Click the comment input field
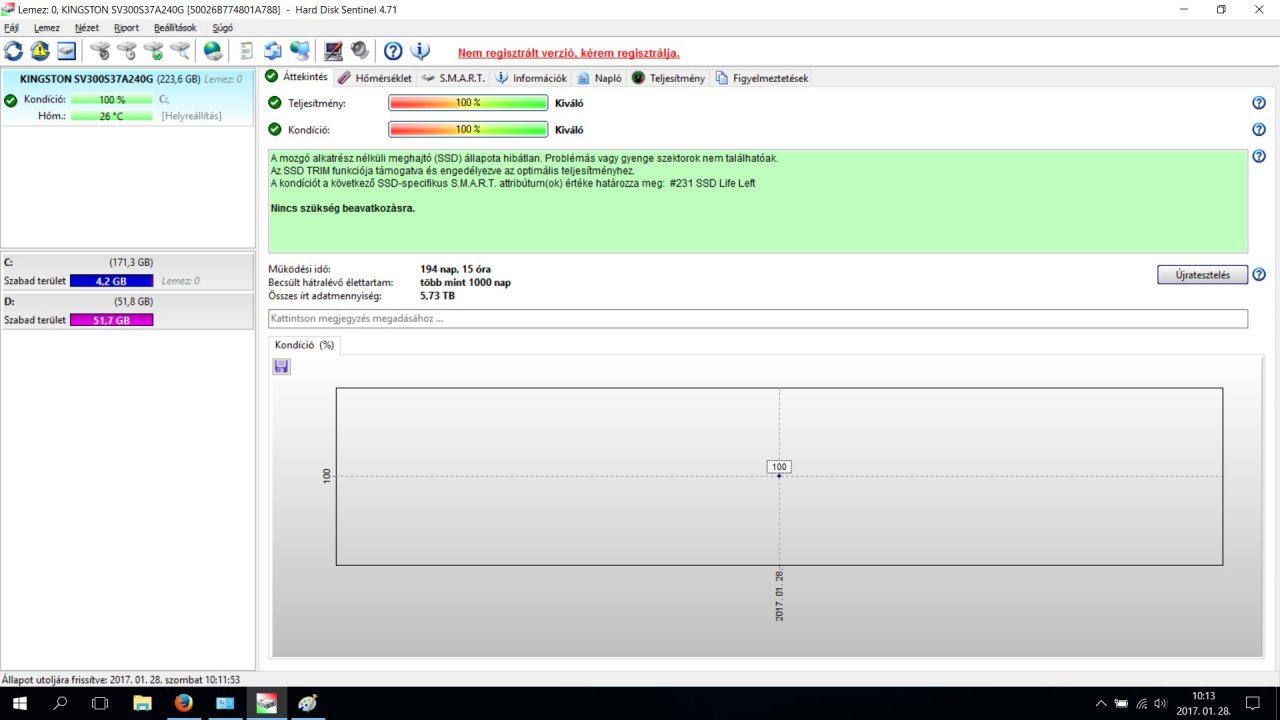 758,319
